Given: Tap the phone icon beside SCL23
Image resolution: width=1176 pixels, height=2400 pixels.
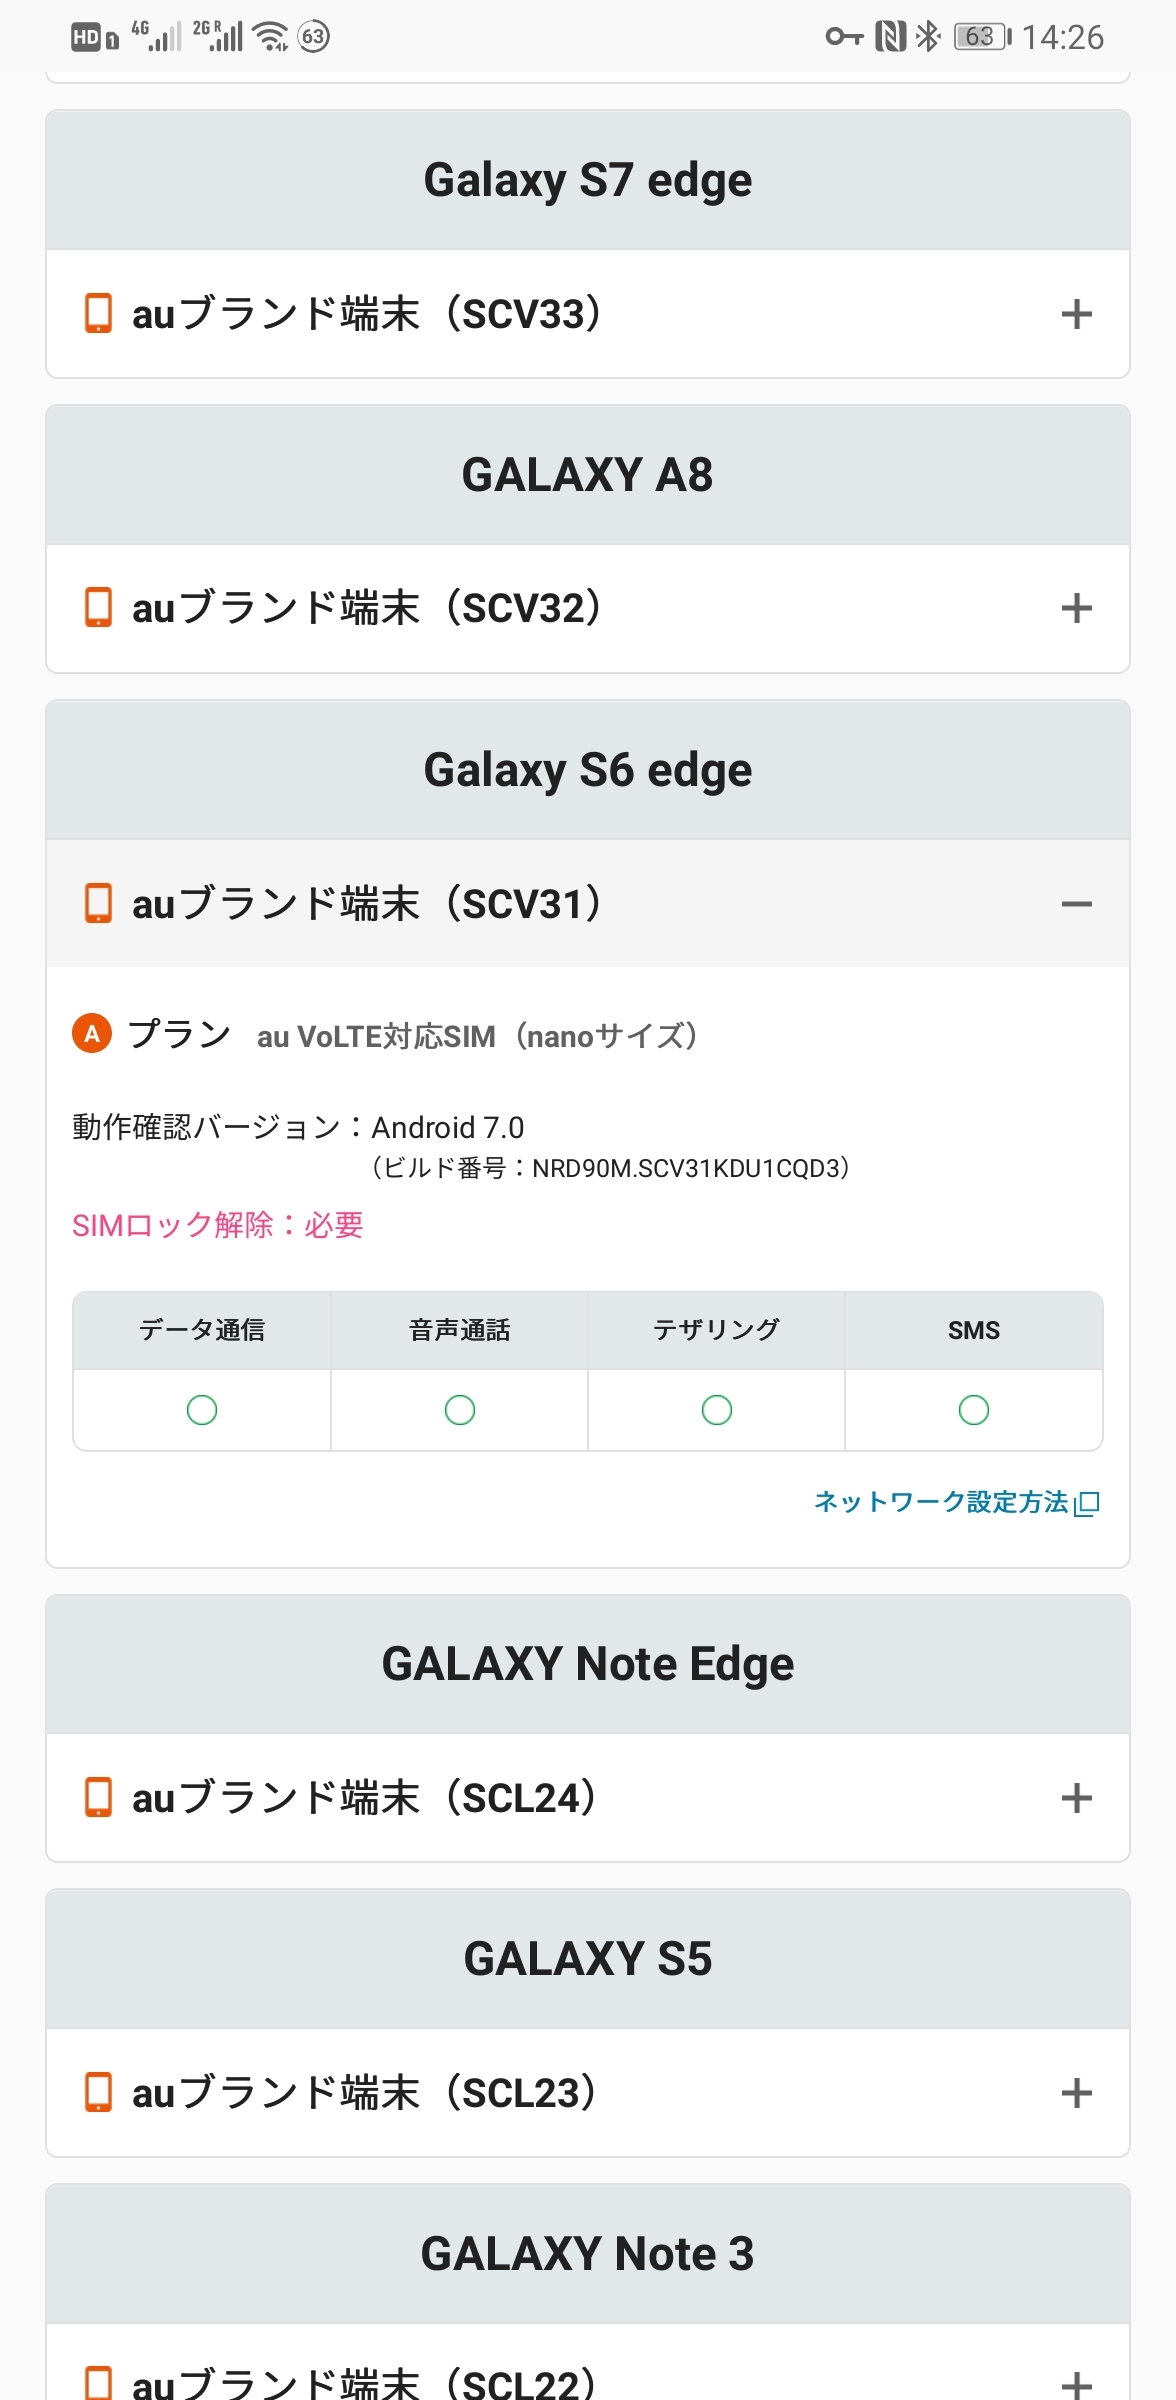Looking at the screenshot, I should click(98, 2091).
